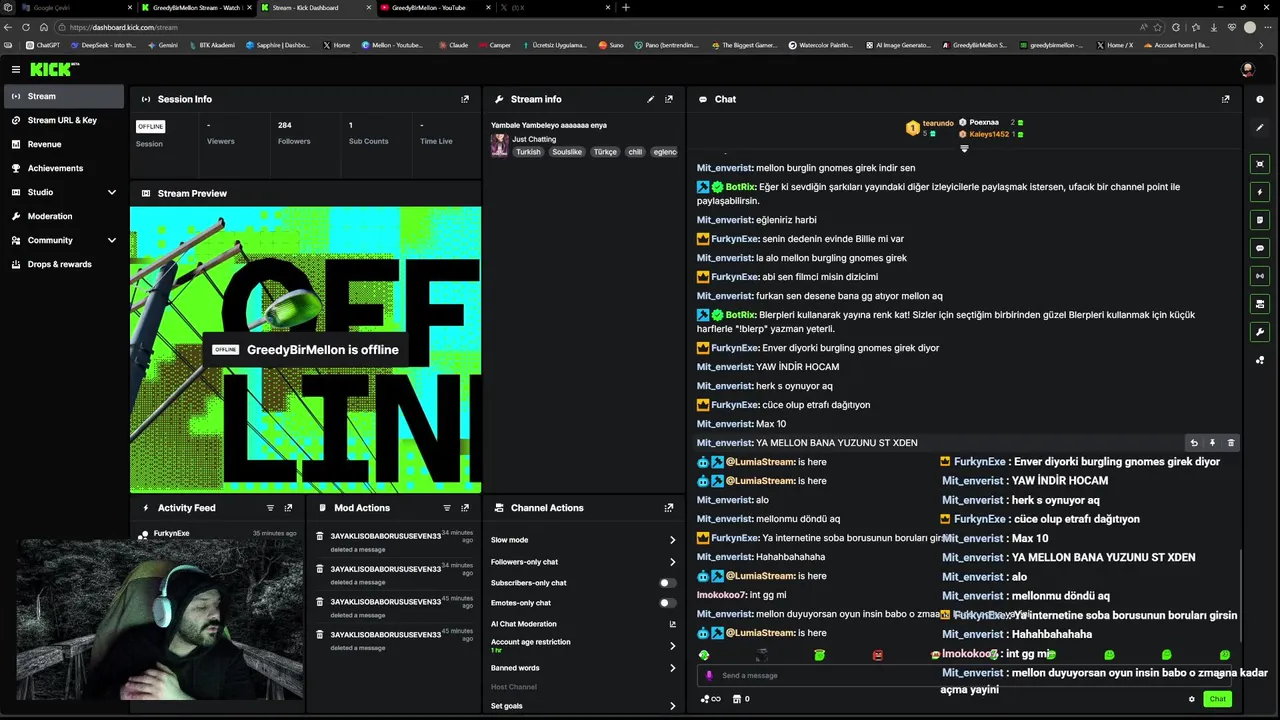The height and width of the screenshot is (720, 1280).
Task: Open Moderation in the sidebar
Action: point(65,216)
